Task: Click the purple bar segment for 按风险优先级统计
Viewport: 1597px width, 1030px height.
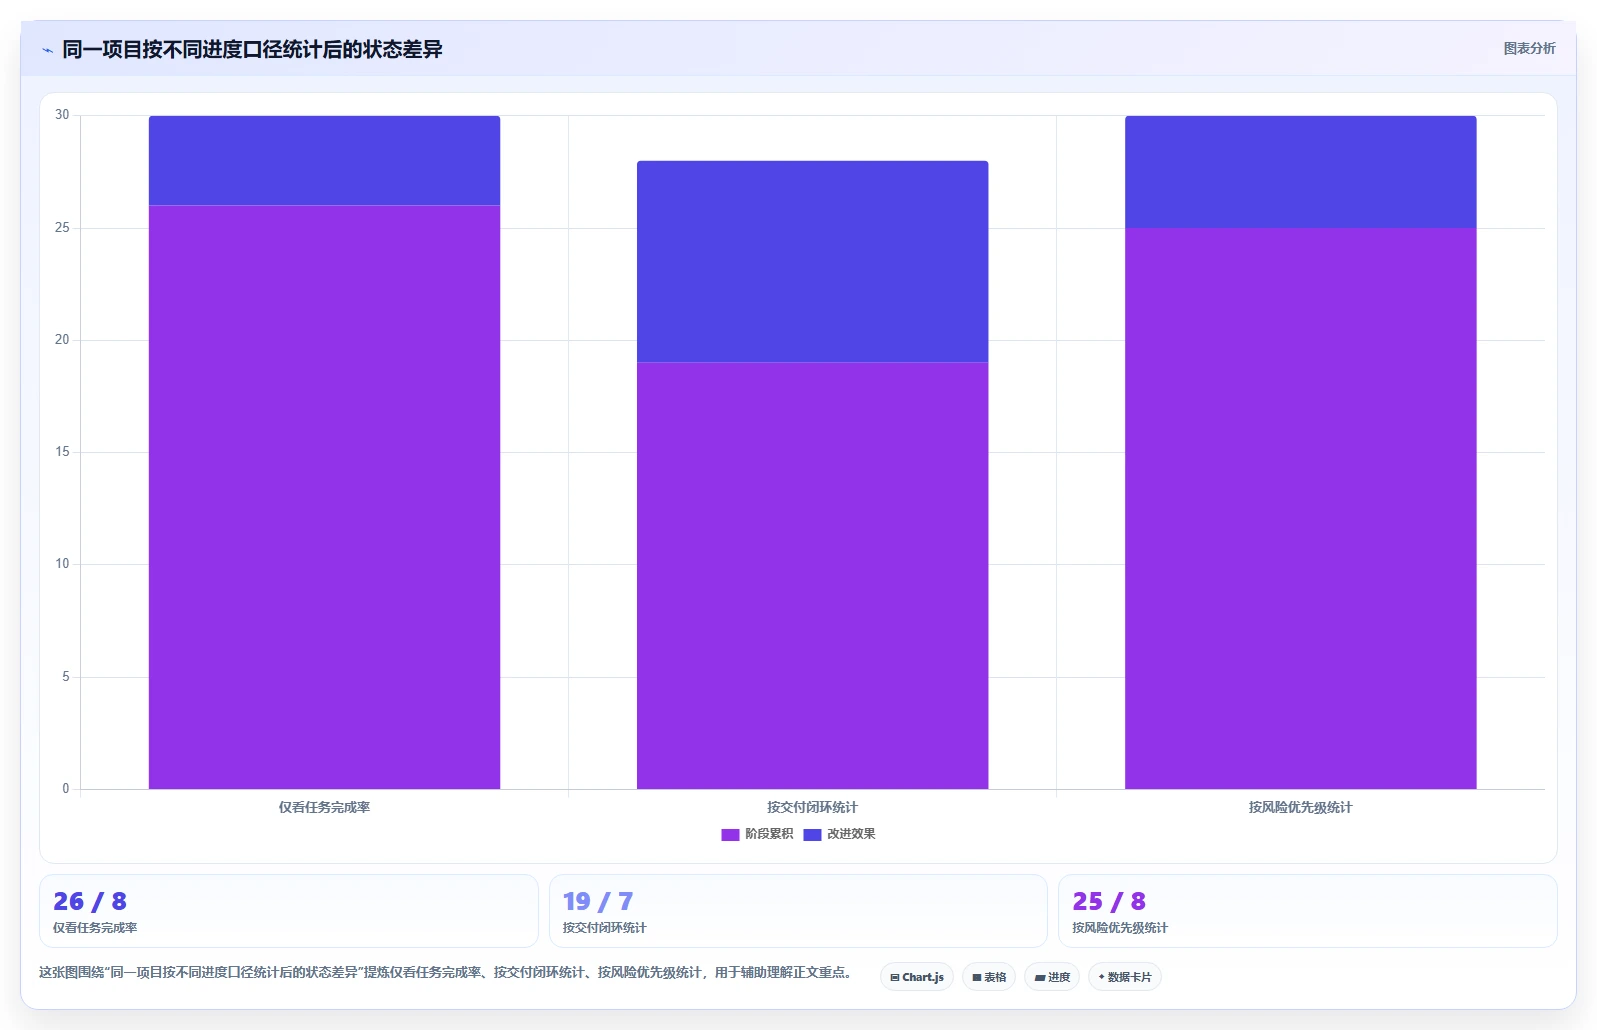Action: point(1300,508)
